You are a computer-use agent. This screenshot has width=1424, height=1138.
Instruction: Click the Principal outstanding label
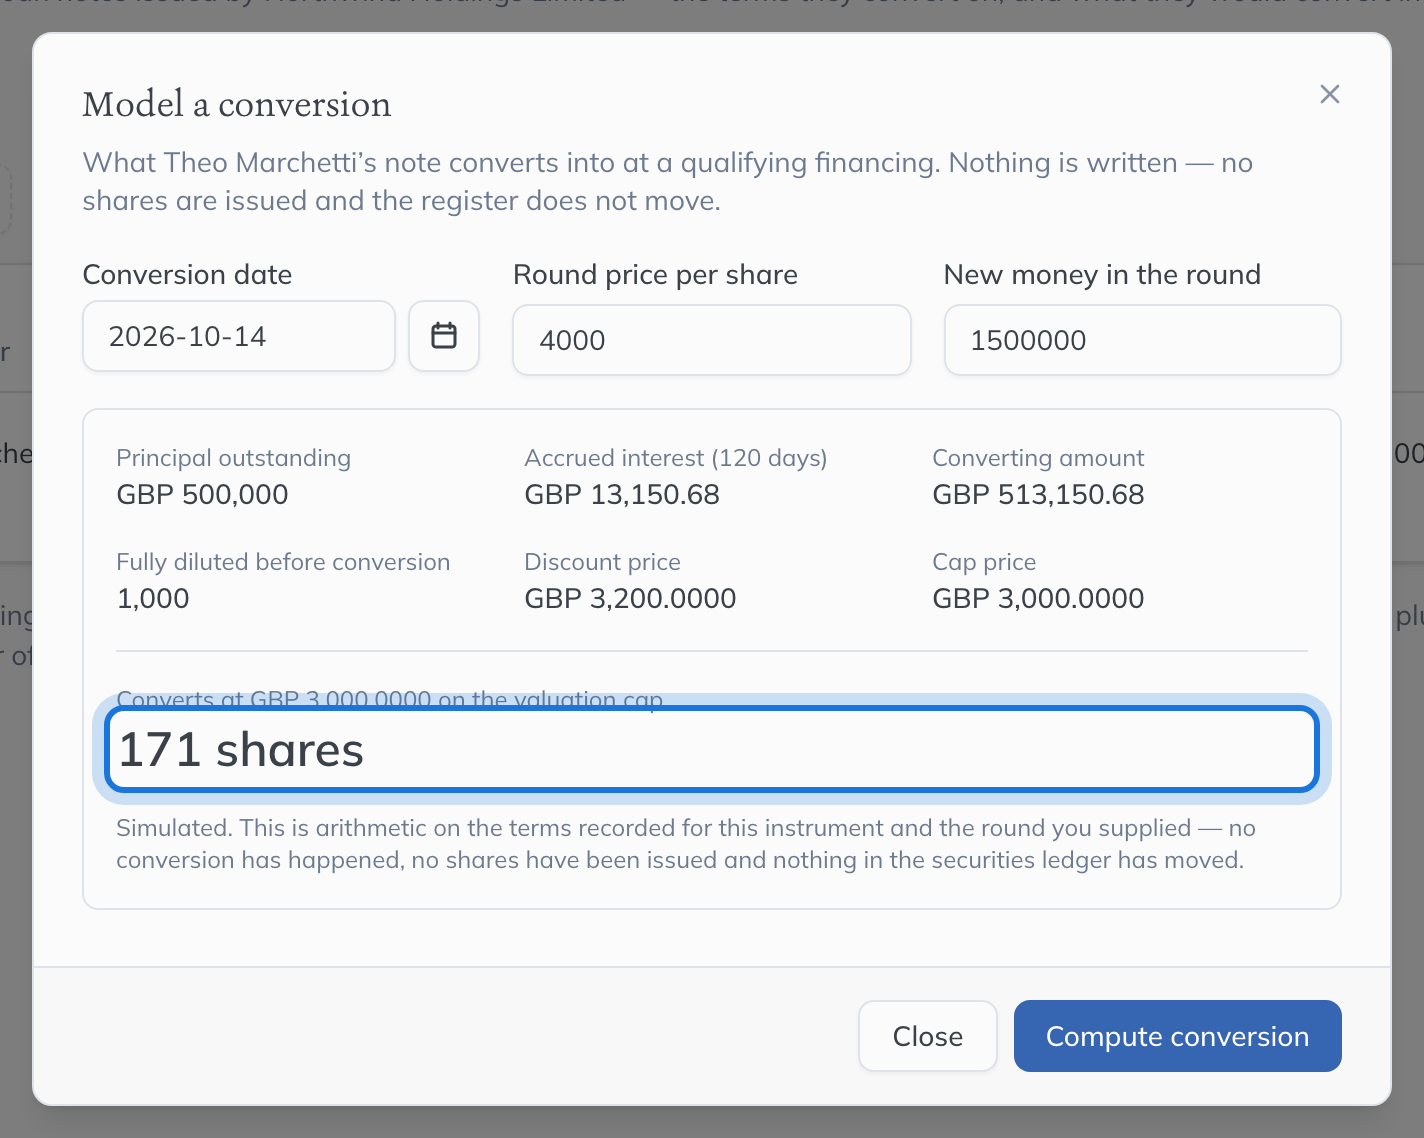(x=234, y=458)
